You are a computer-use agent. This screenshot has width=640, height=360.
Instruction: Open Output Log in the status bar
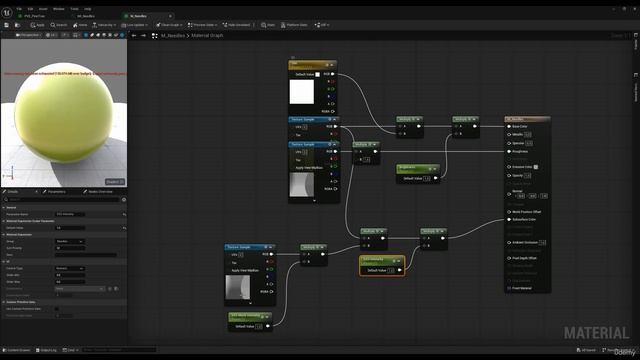pos(46,350)
